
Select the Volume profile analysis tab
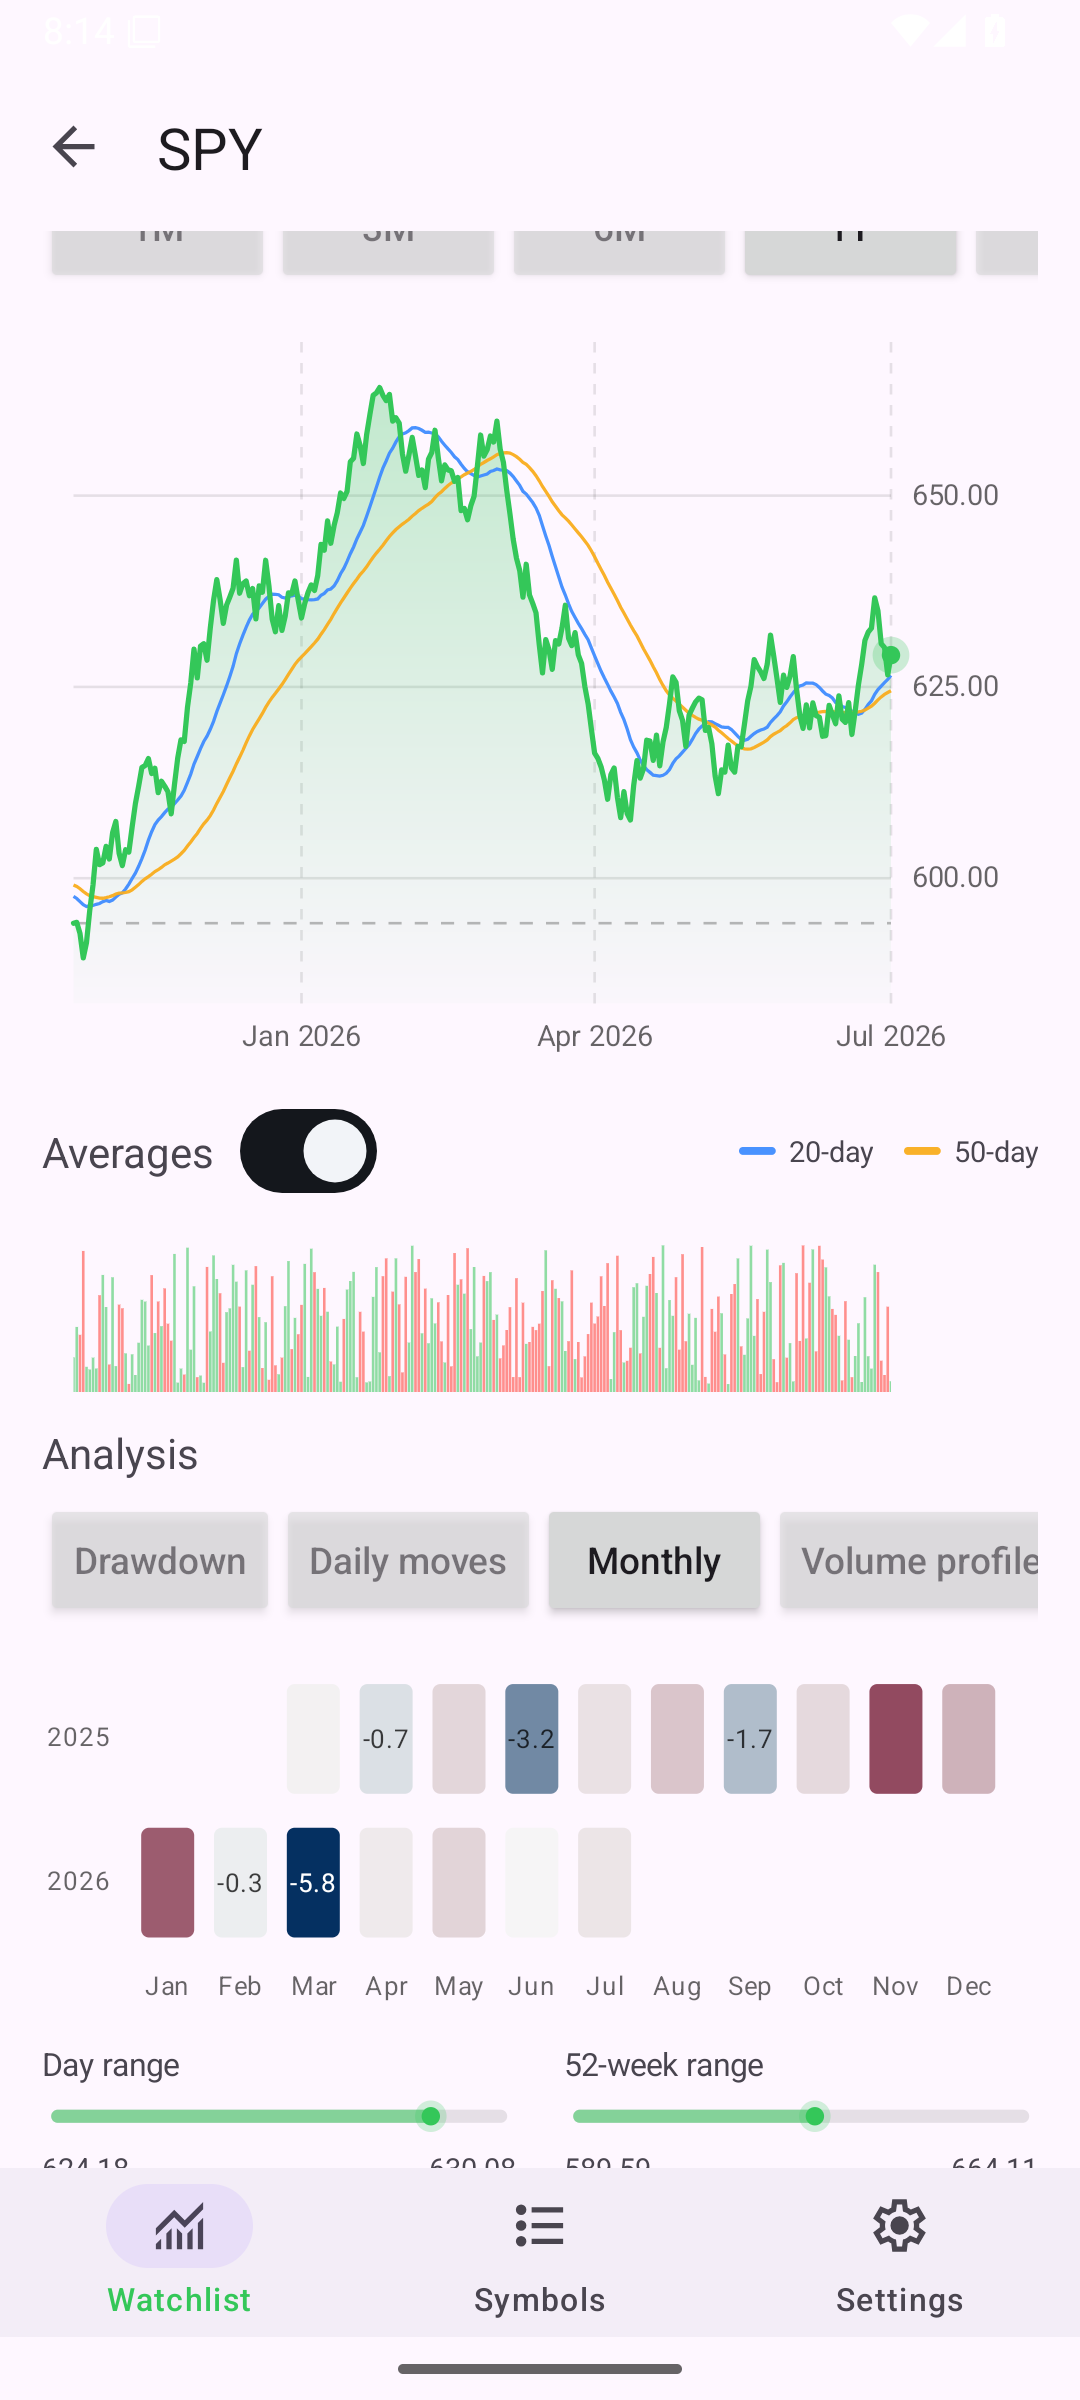[x=909, y=1561]
